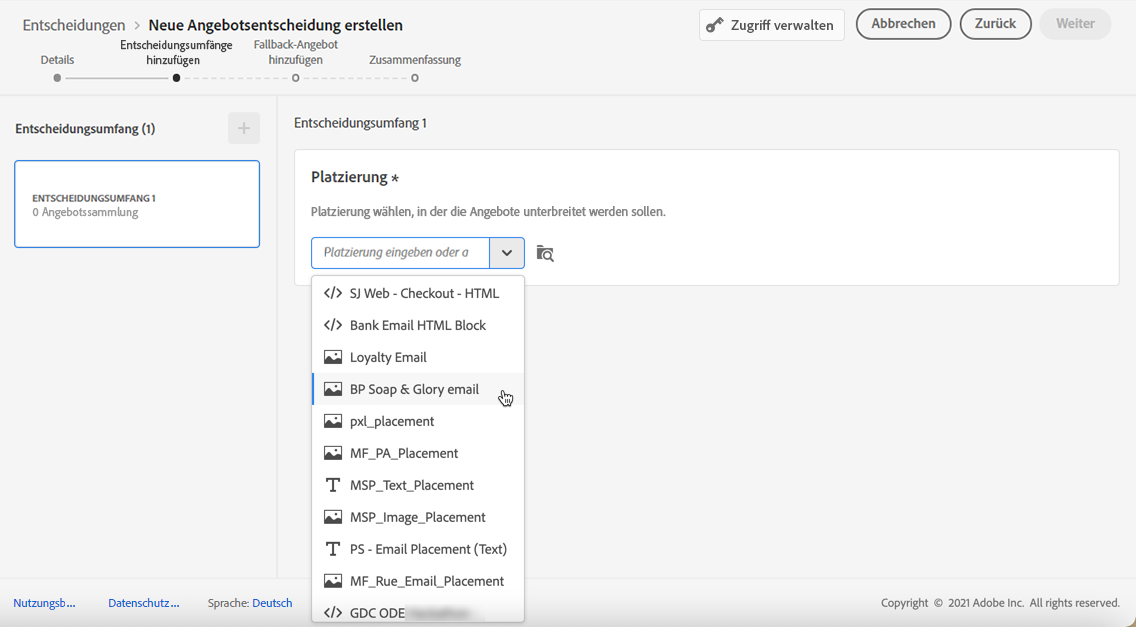
Task: Click the Abbrechen button
Action: click(903, 24)
